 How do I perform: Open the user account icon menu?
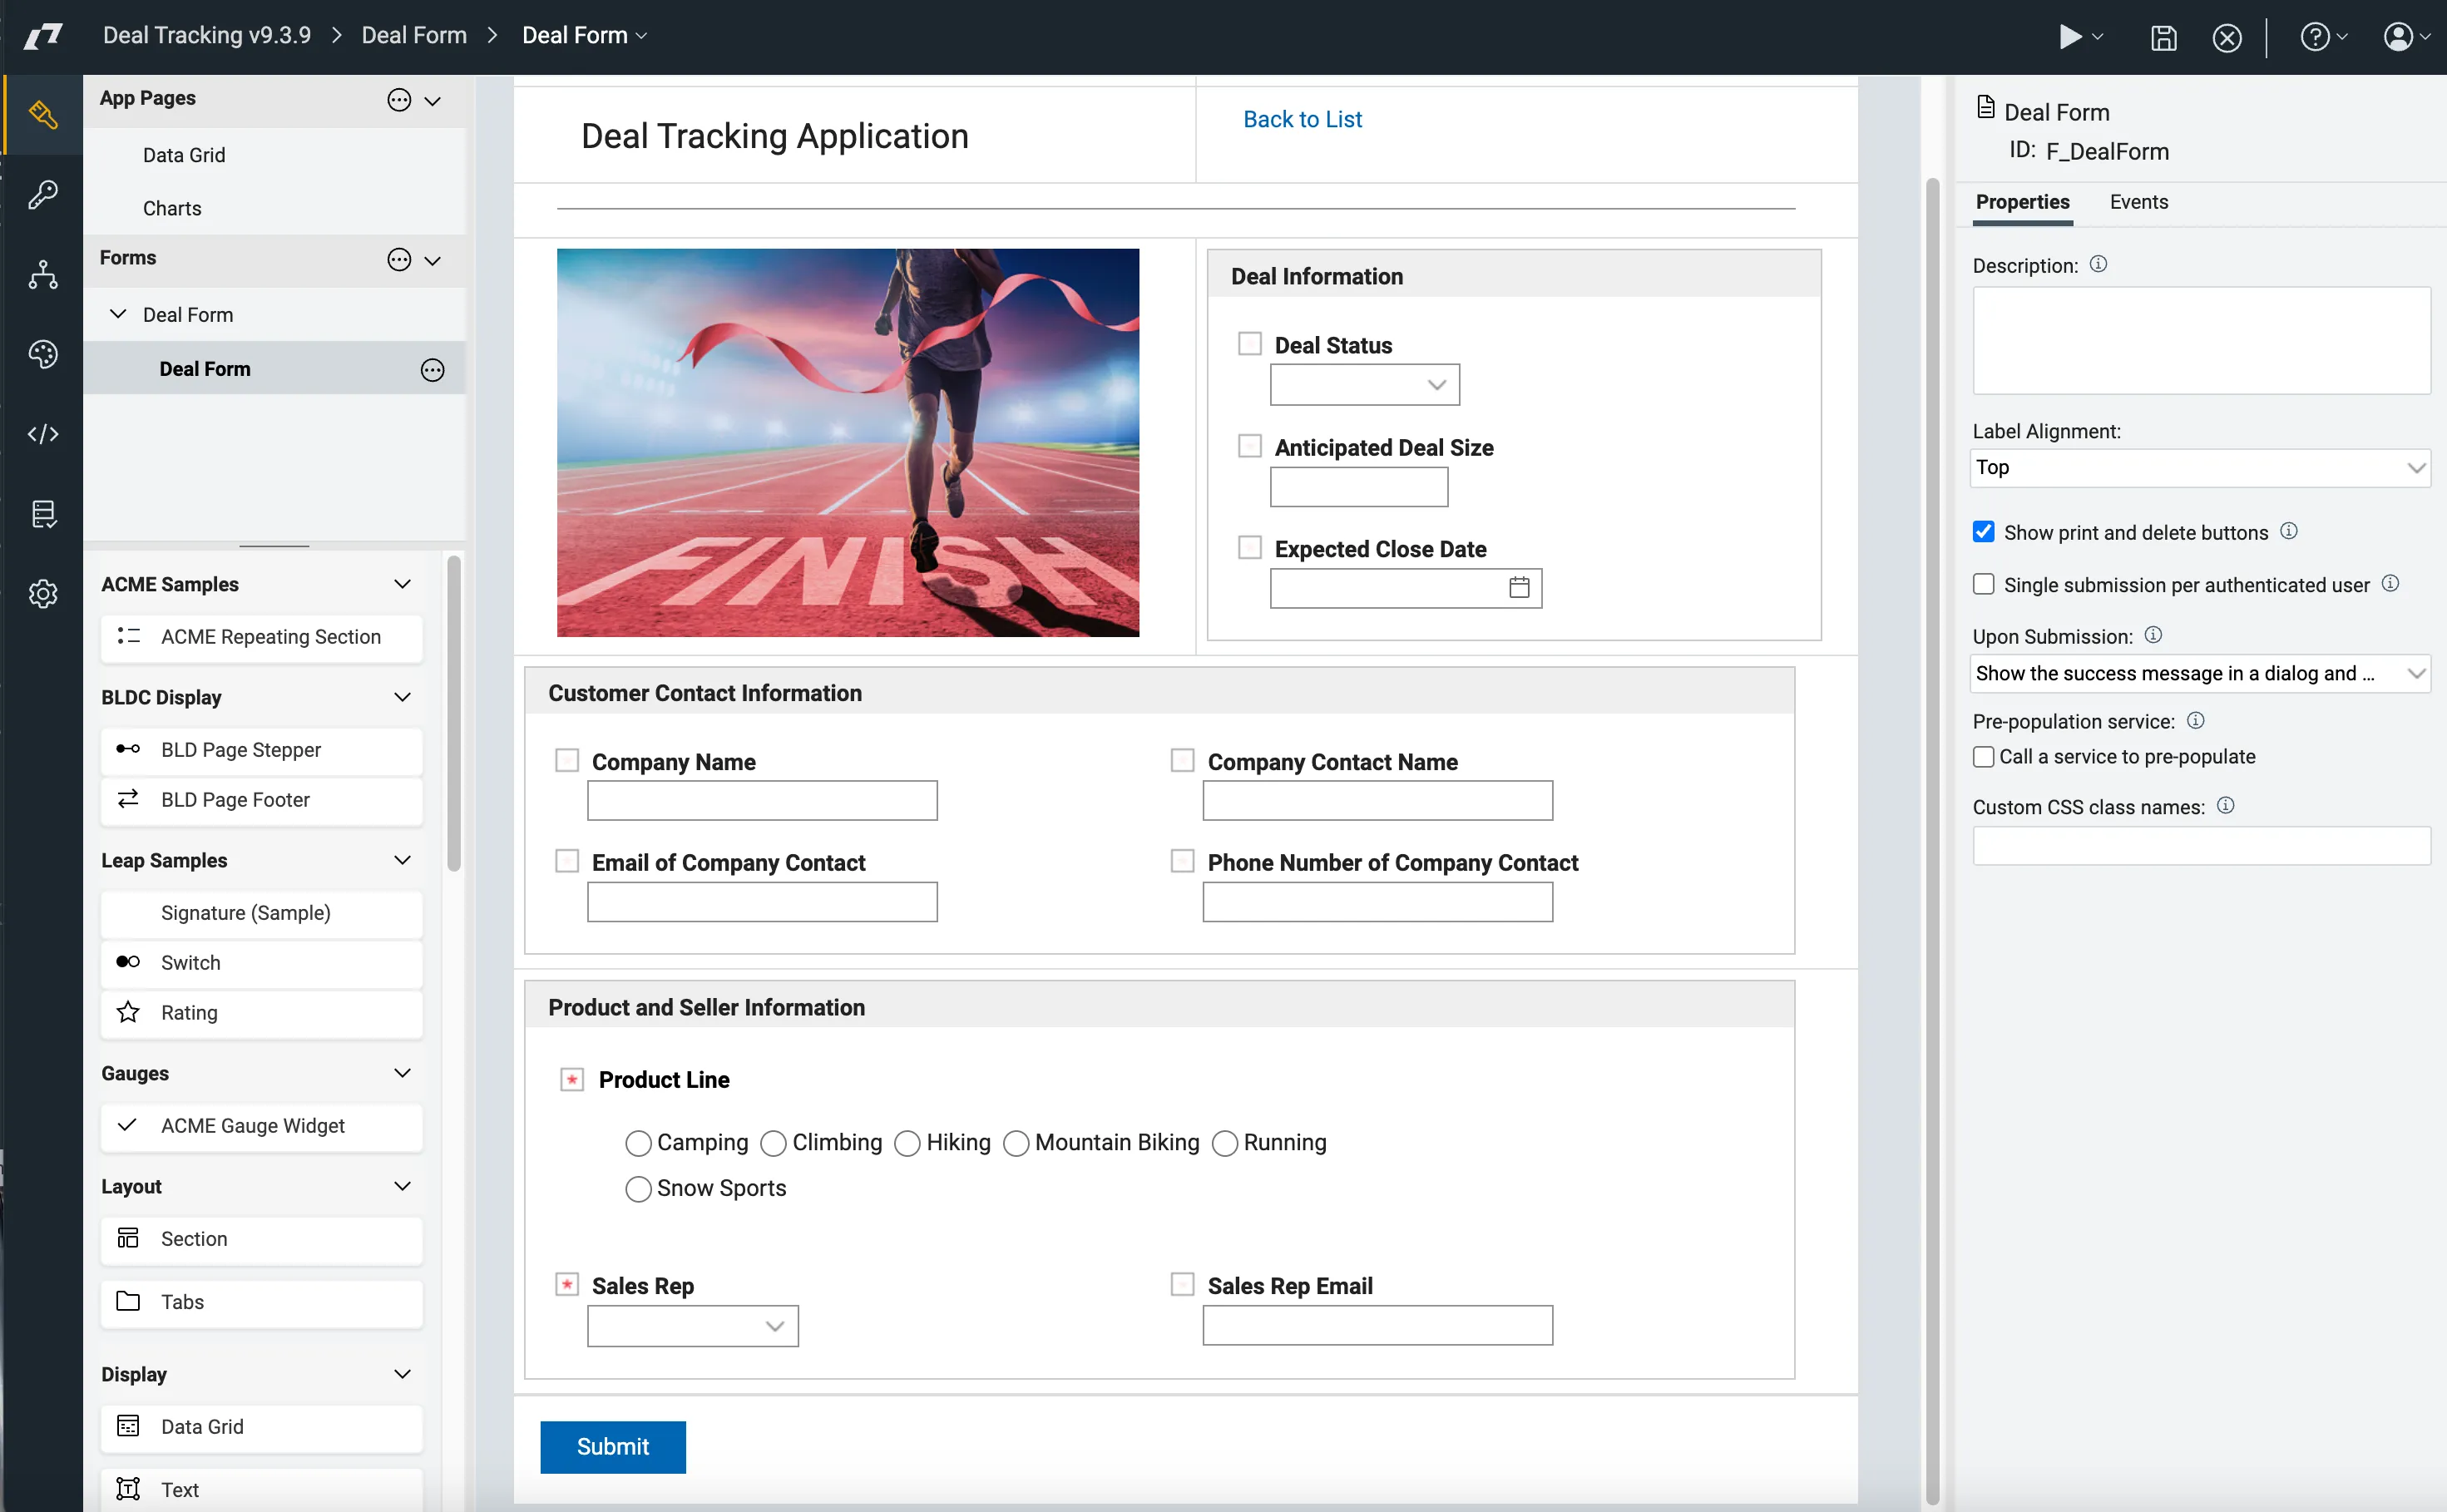(2398, 37)
